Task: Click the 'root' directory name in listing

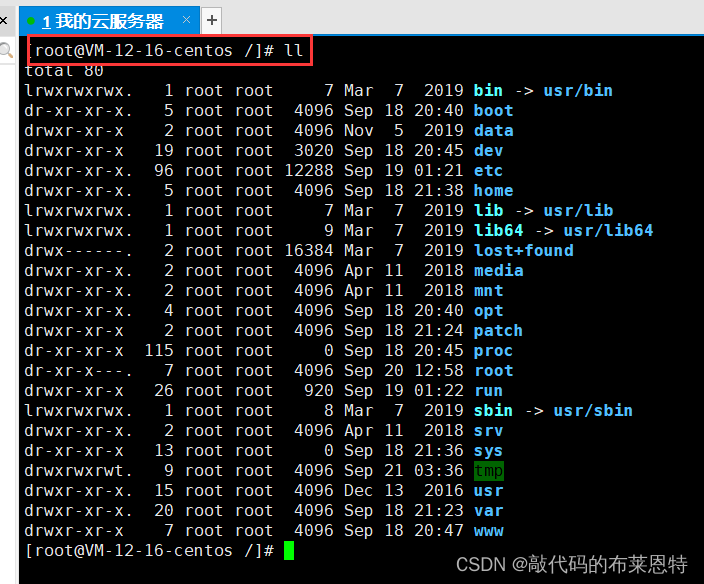Action: [493, 371]
